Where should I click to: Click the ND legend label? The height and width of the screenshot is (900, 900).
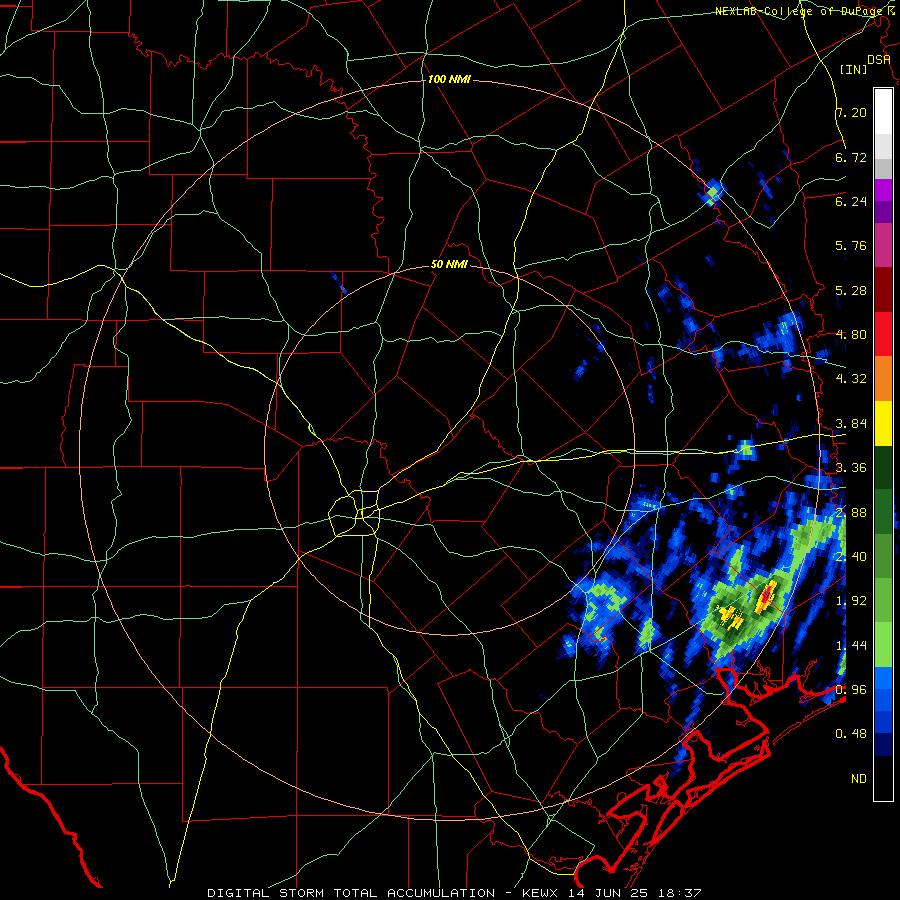click(x=859, y=779)
